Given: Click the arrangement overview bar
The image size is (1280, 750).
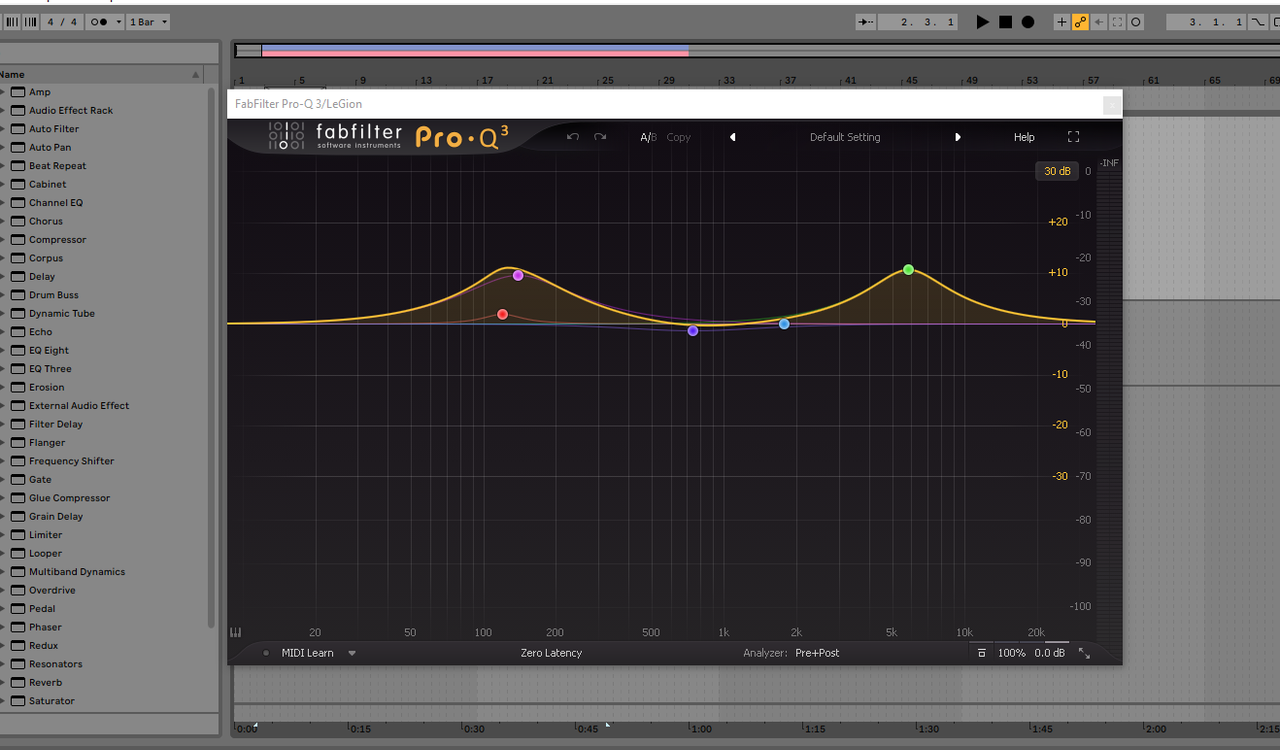Looking at the screenshot, I should tap(756, 51).
